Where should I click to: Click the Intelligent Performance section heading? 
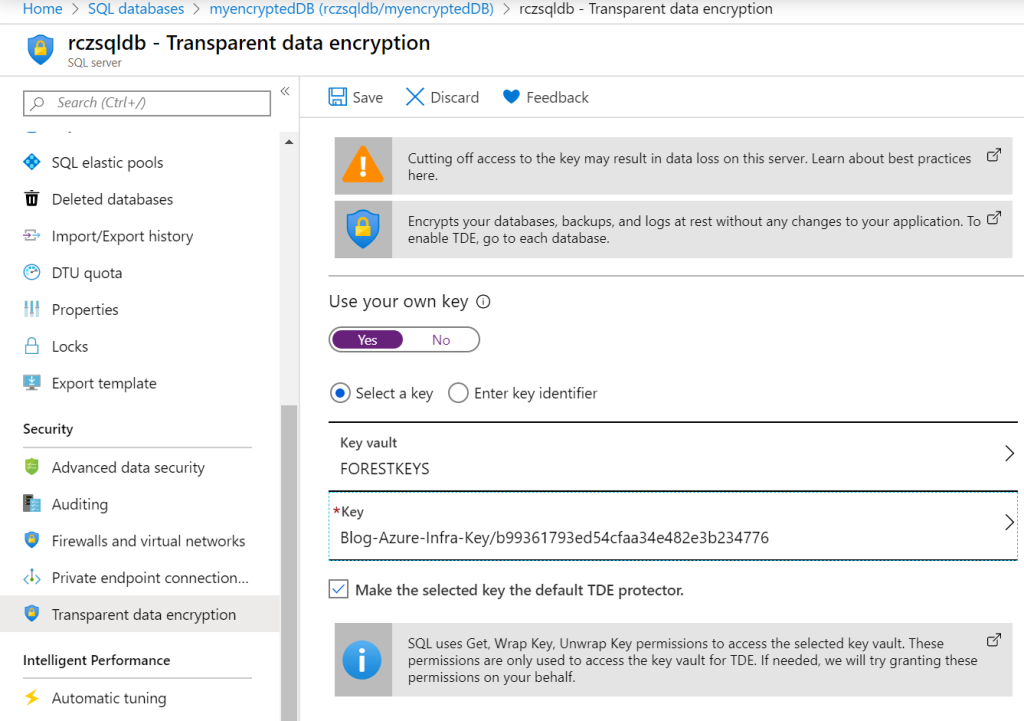[x=97, y=660]
